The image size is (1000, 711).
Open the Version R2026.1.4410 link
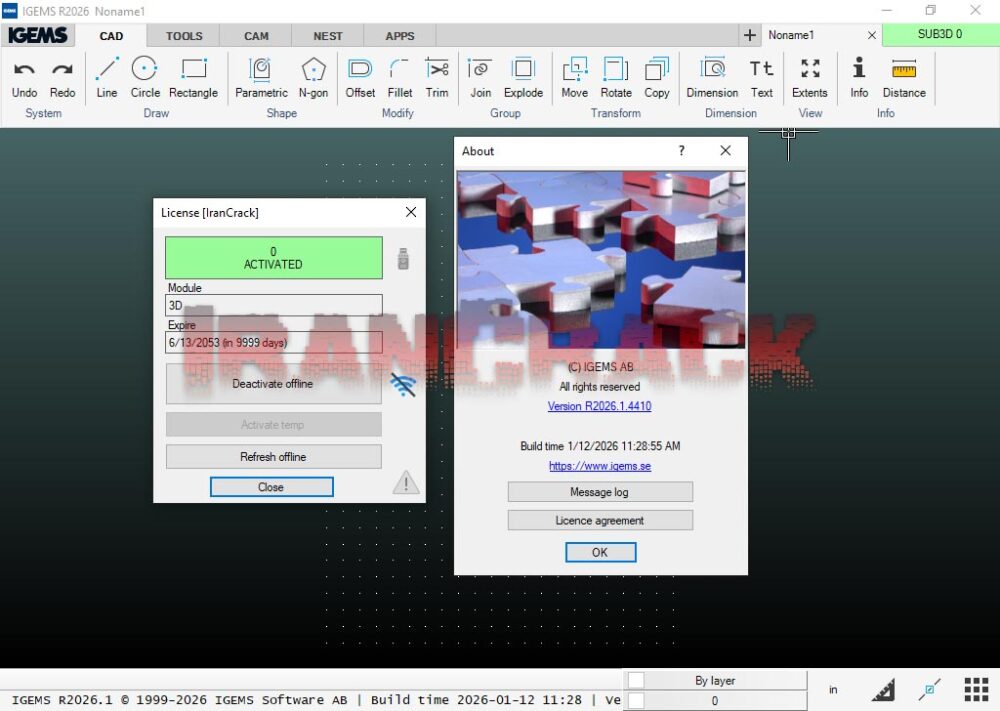click(x=599, y=406)
